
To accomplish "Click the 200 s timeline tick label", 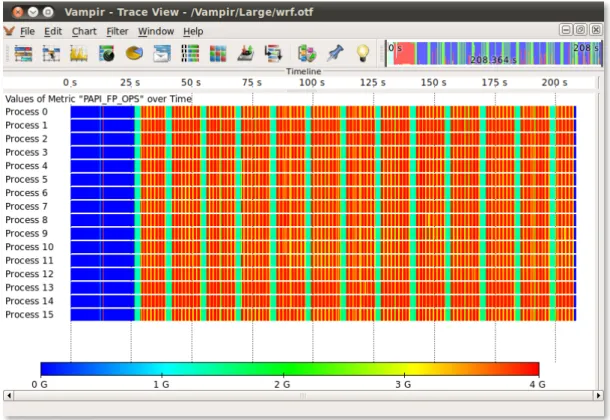I will coord(554,82).
